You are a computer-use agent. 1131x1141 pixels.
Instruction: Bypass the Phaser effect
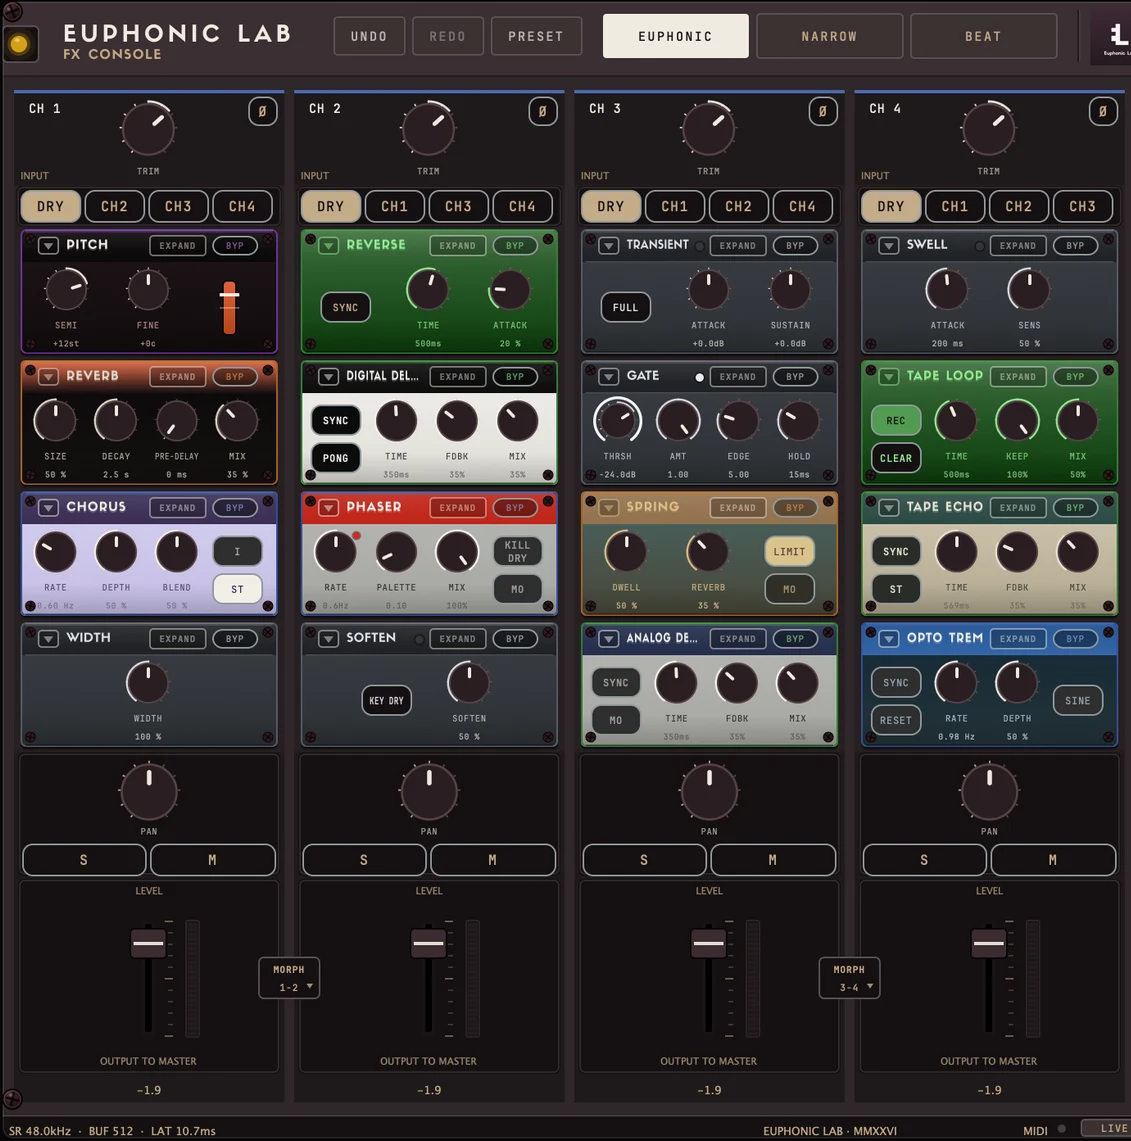(515, 508)
